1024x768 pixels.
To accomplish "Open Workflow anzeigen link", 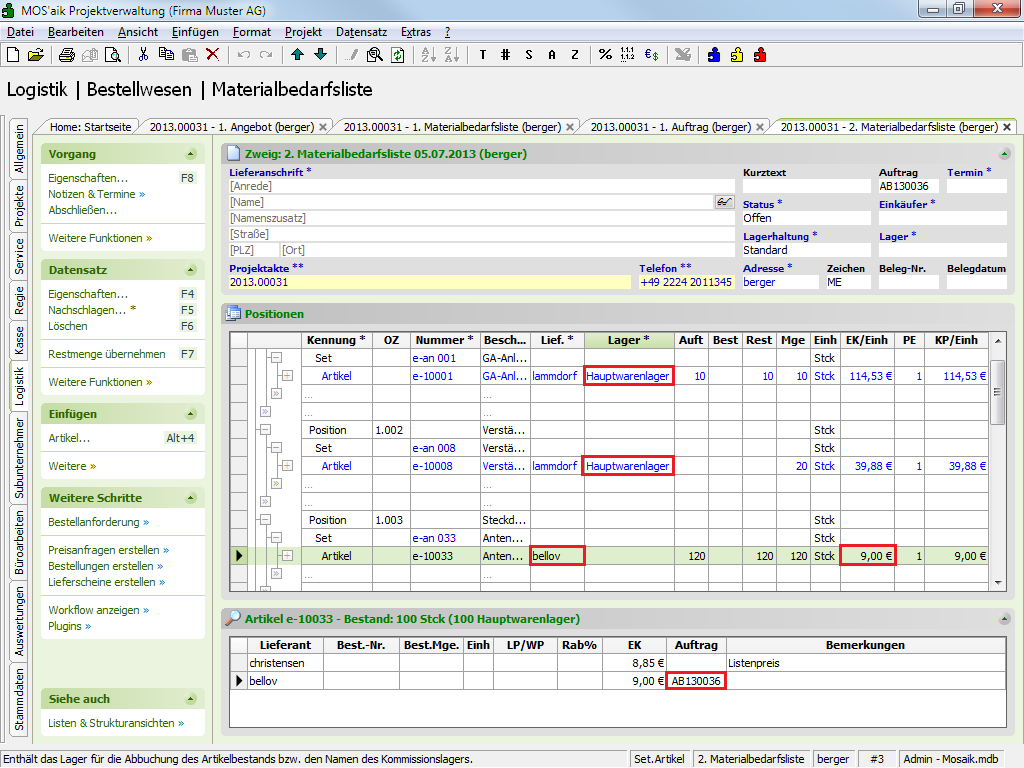I will [99, 609].
